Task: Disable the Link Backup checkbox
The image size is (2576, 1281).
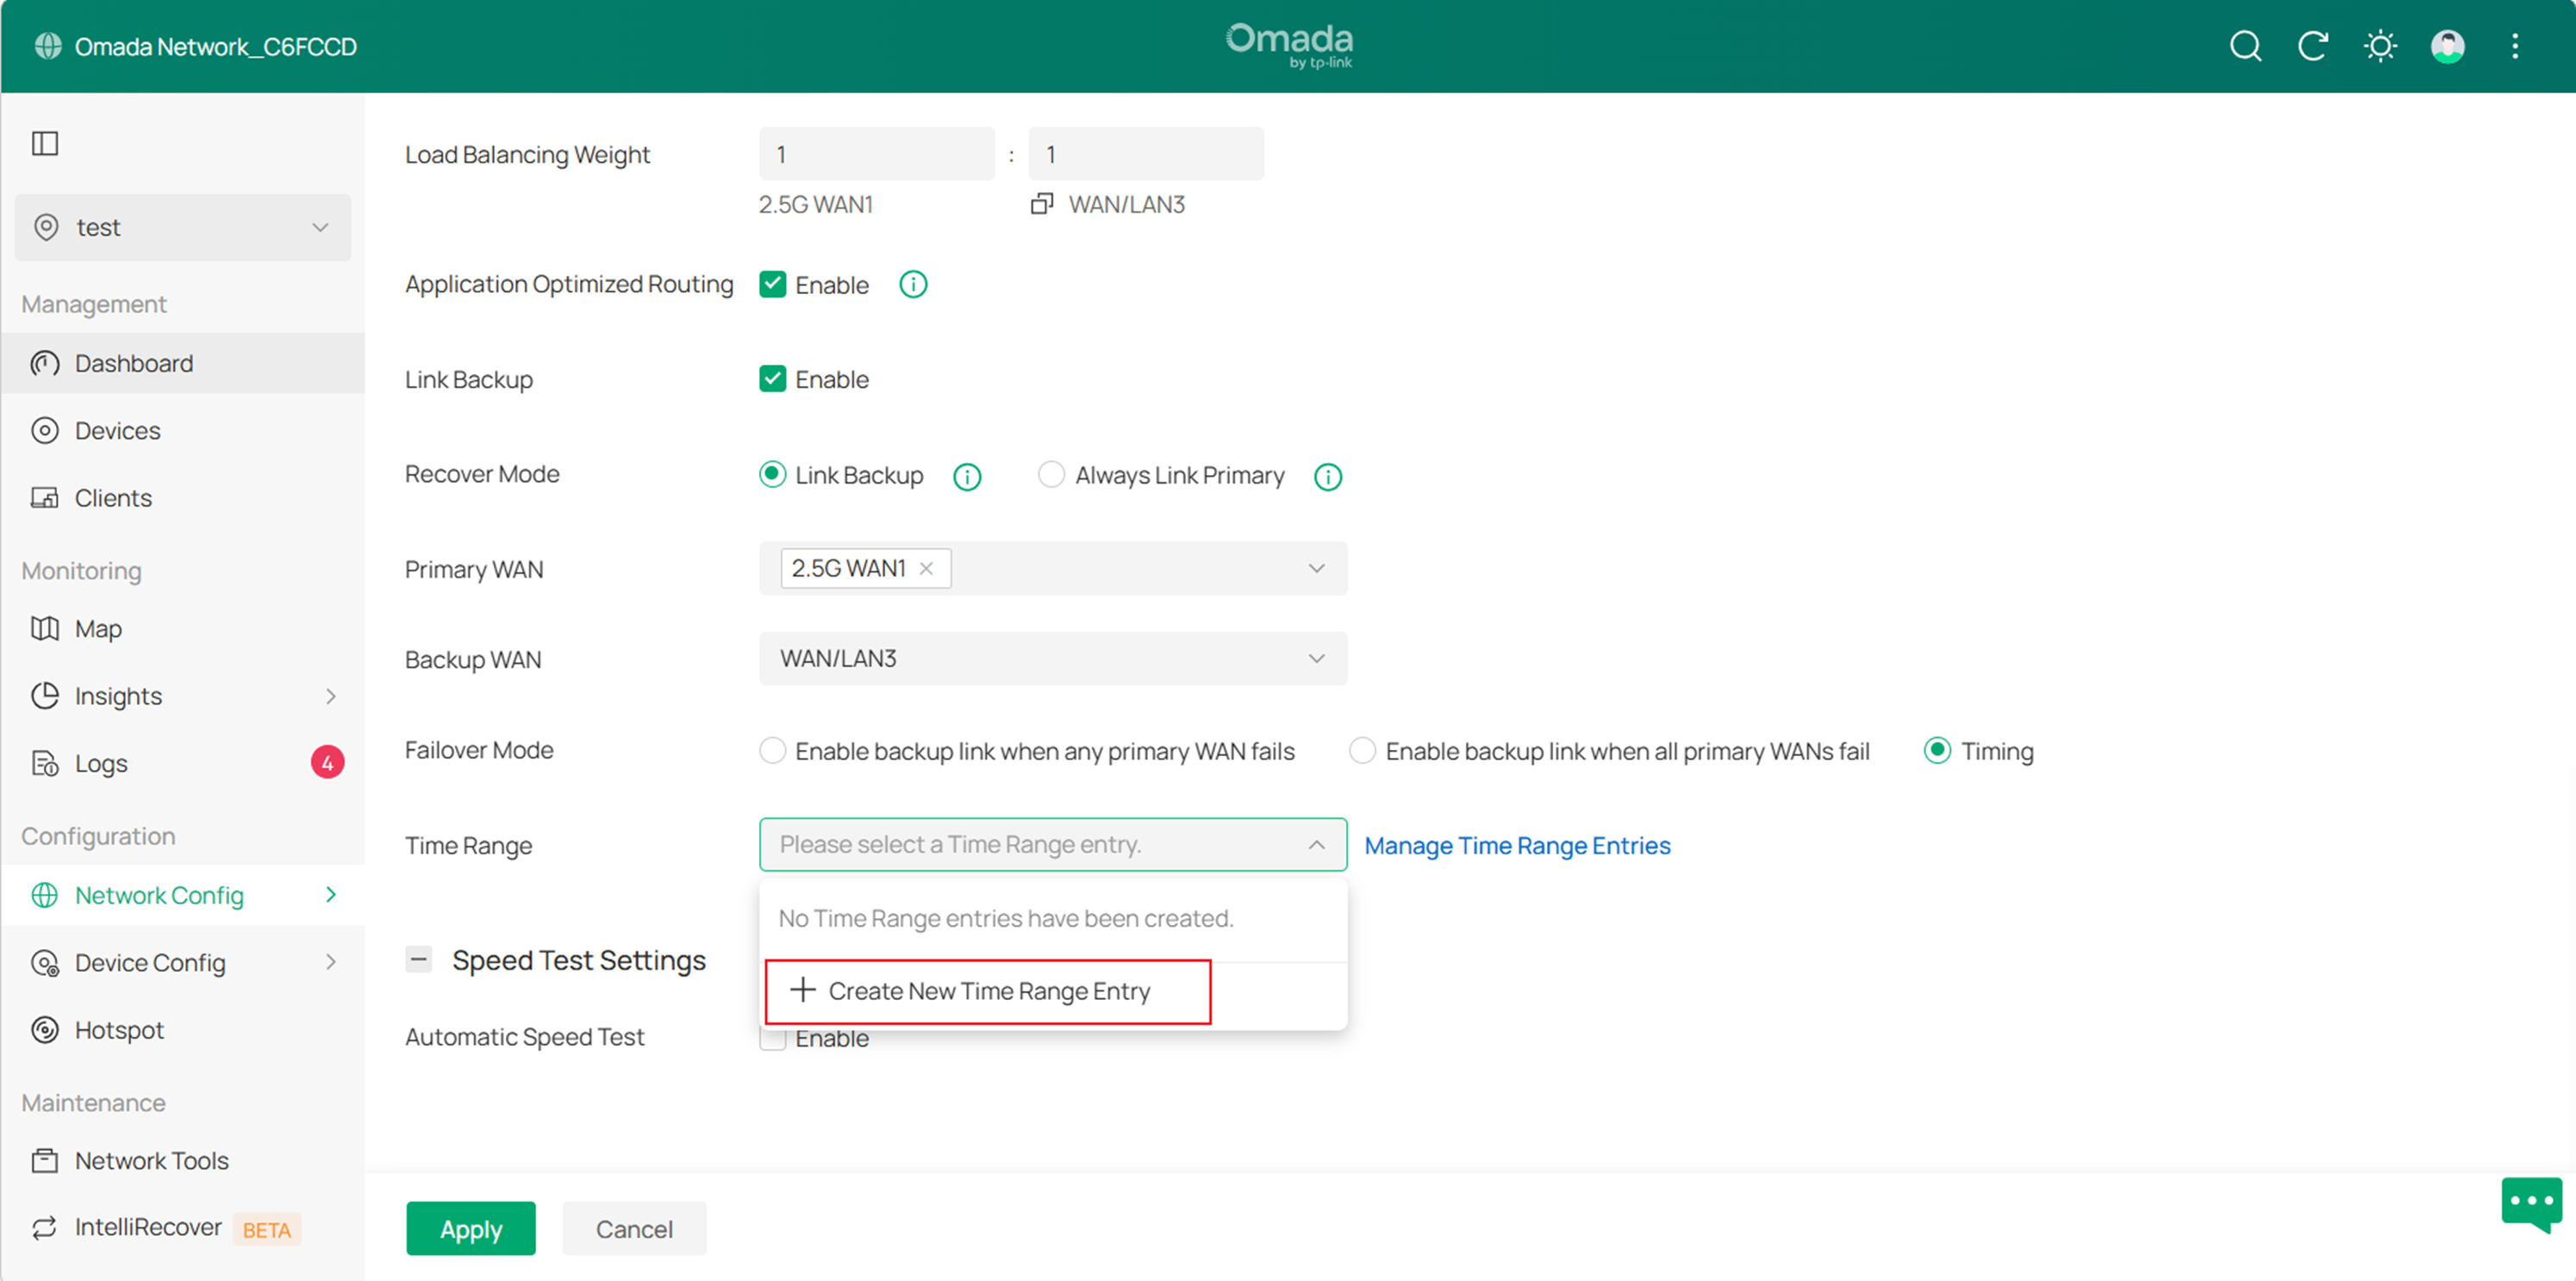Action: [x=772, y=379]
